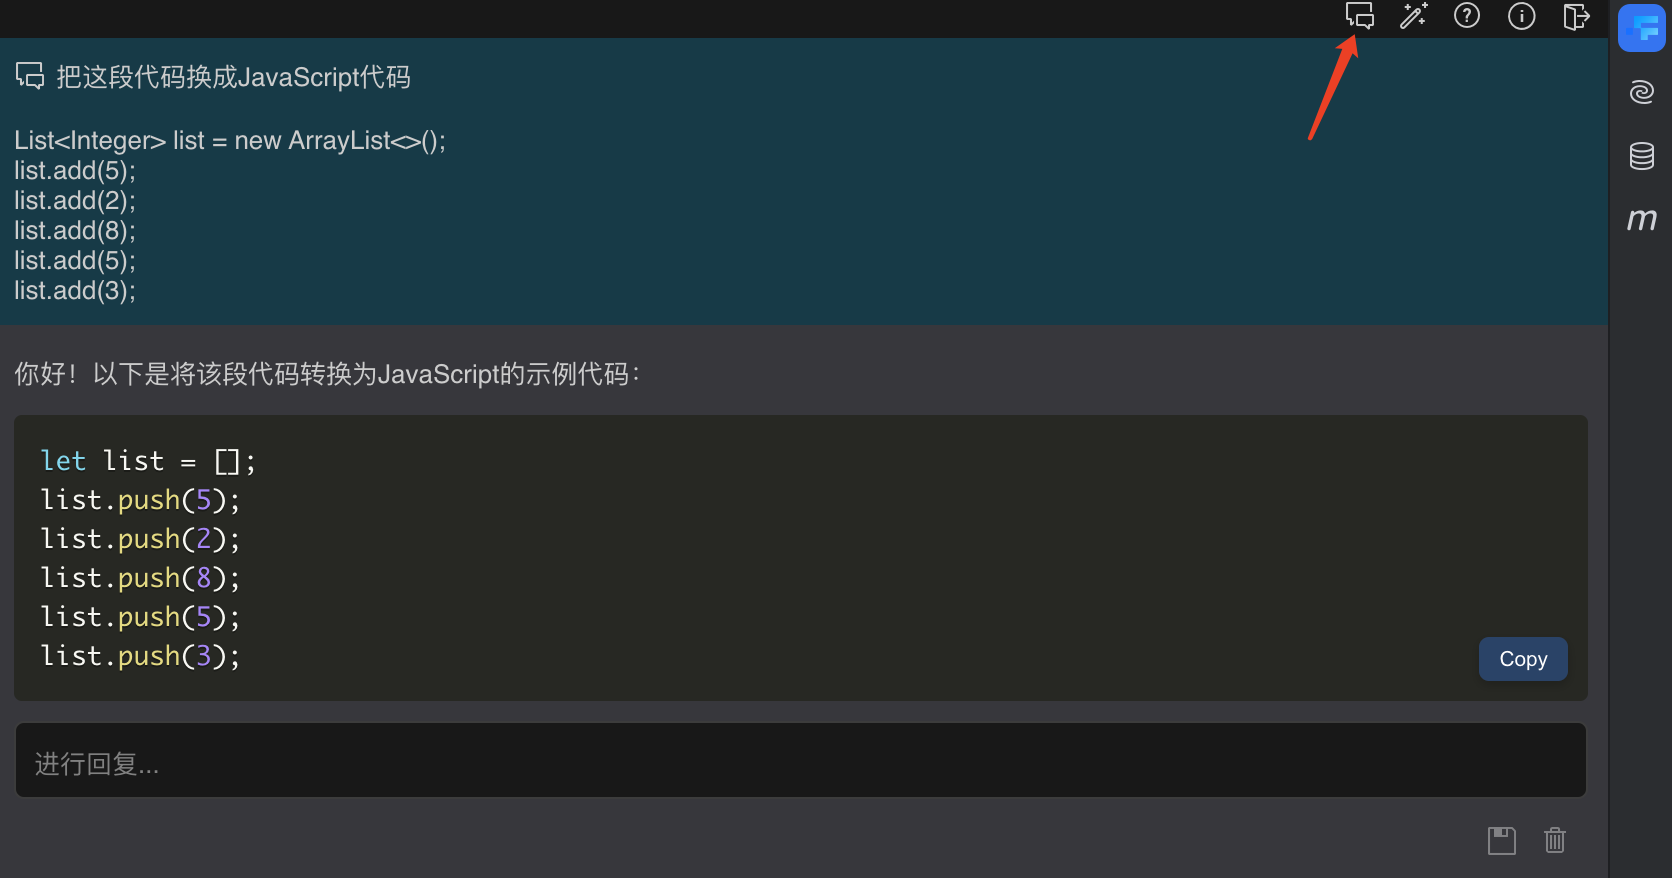The image size is (1672, 878).
Task: Click the magic wand icon in header
Action: tap(1413, 16)
